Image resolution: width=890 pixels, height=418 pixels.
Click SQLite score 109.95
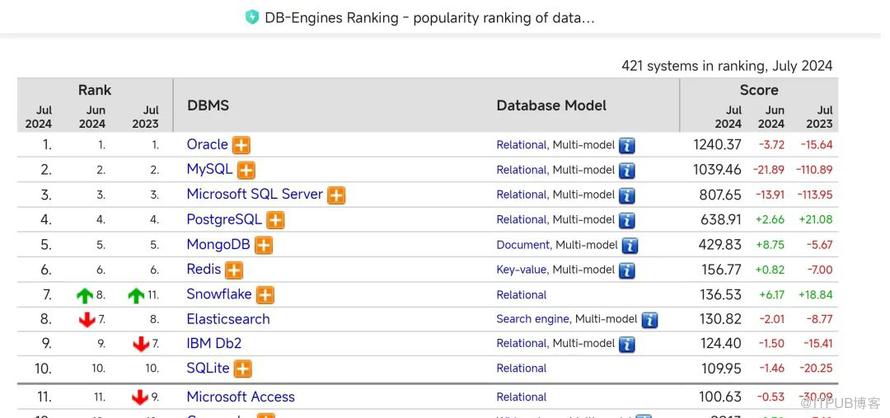tap(721, 369)
